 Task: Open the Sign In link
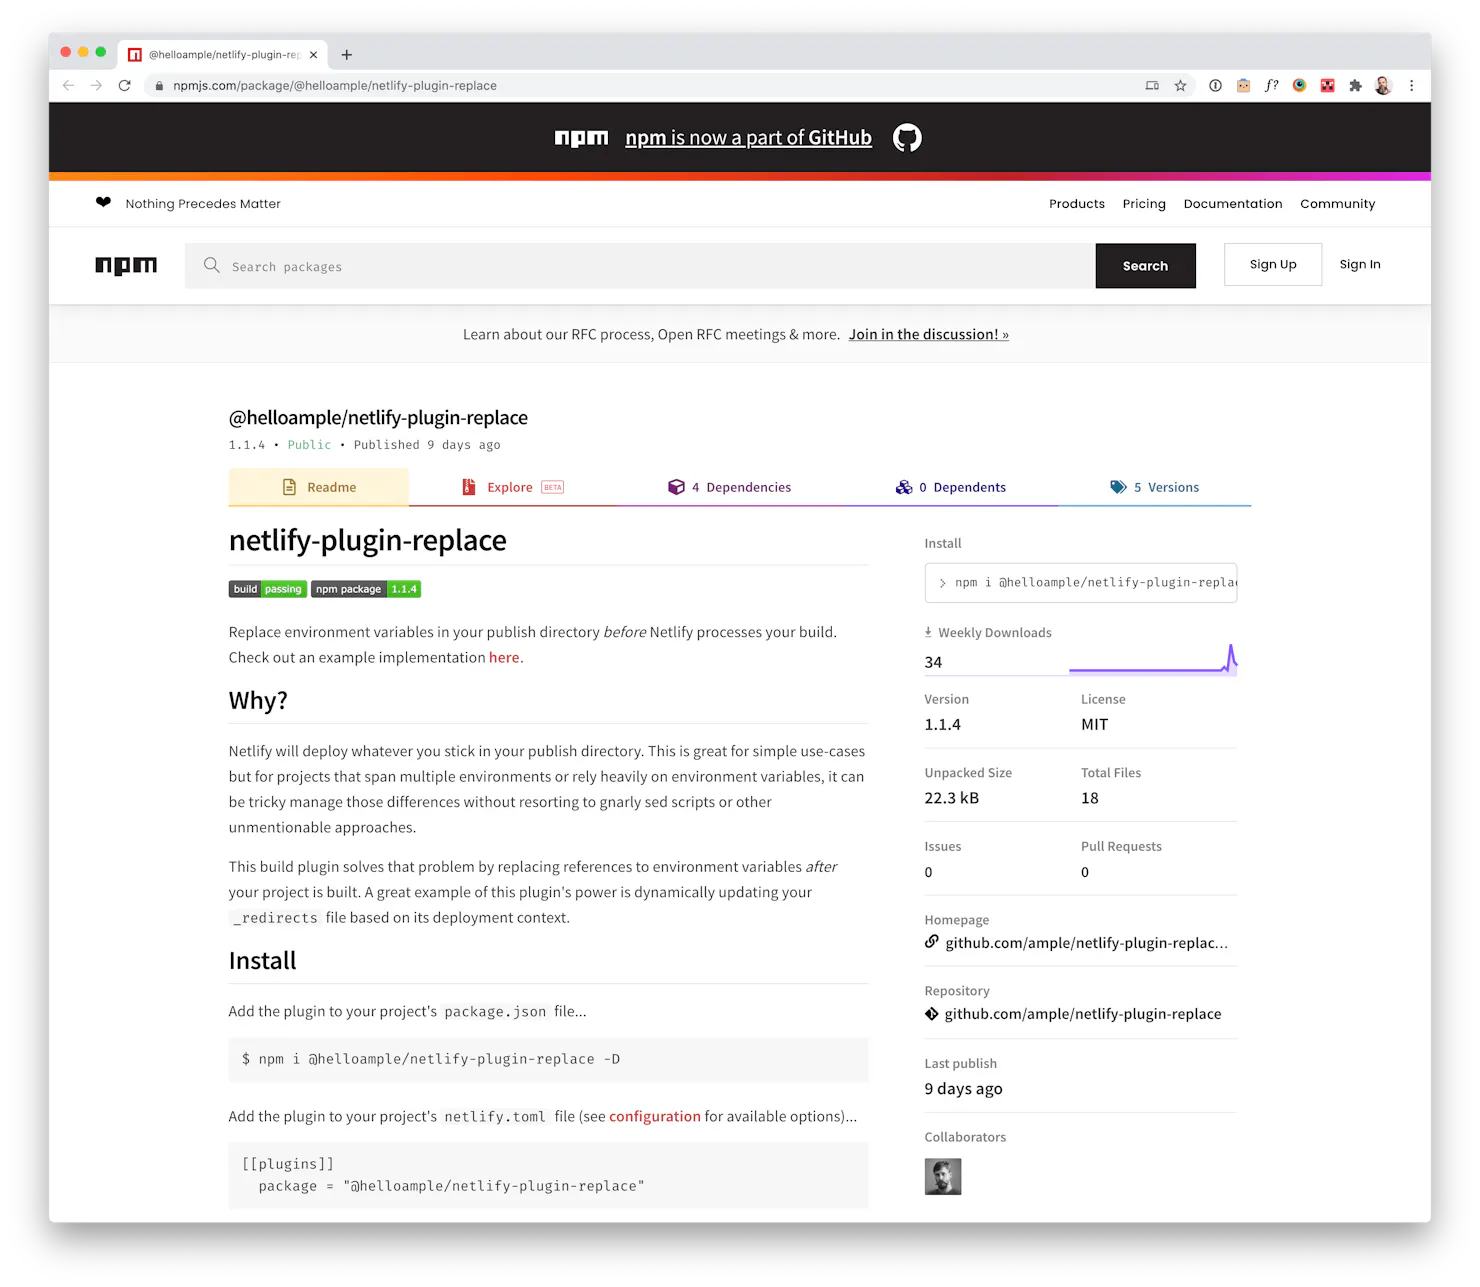point(1360,265)
